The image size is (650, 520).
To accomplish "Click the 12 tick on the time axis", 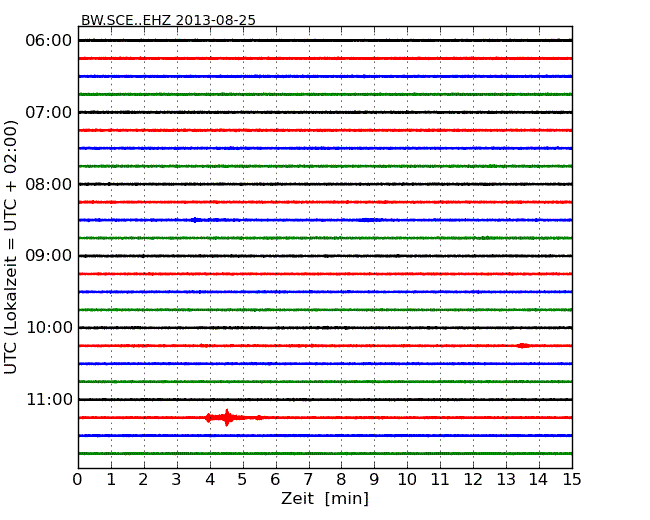I will click(473, 479).
